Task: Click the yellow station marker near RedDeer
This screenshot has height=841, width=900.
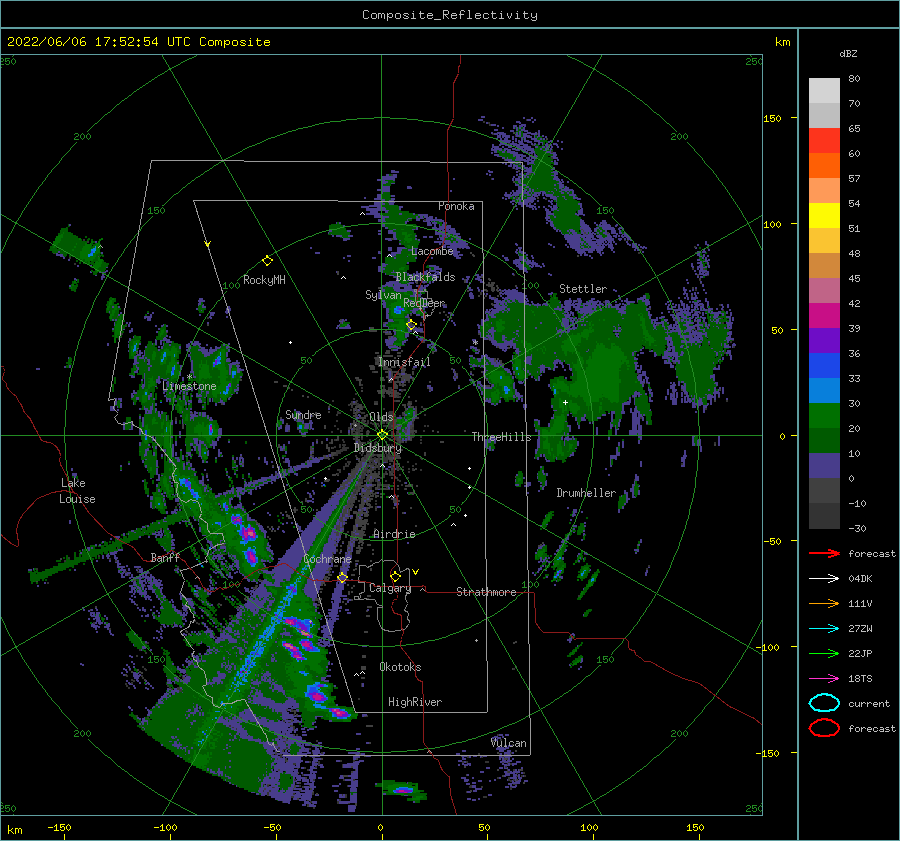Action: pyautogui.click(x=411, y=325)
